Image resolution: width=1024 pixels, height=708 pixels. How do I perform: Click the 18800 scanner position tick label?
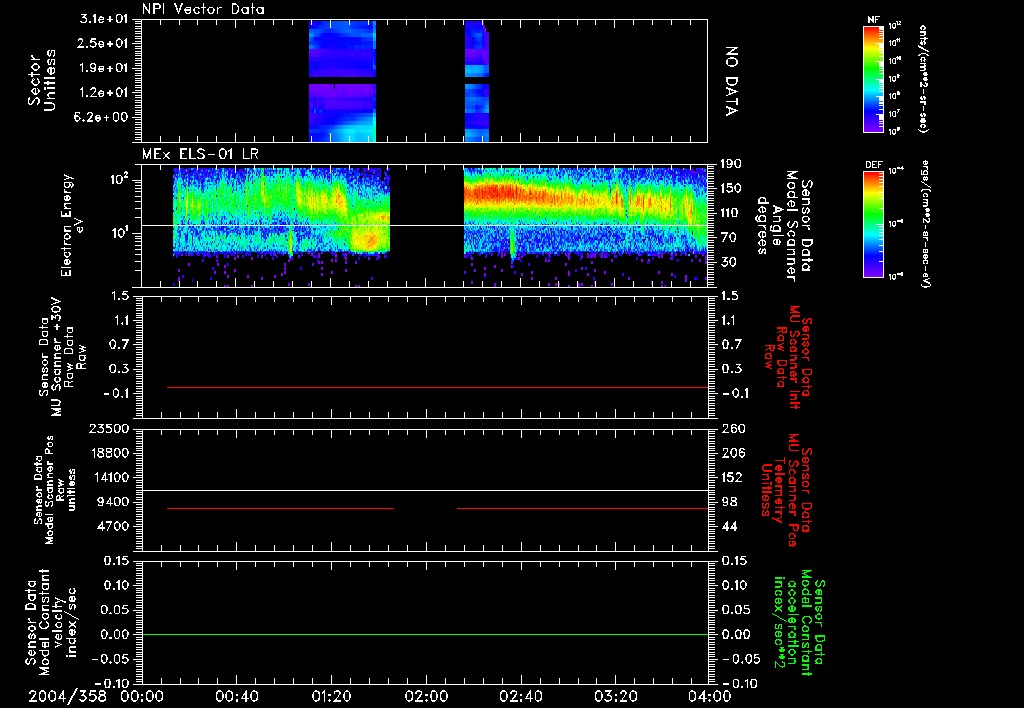point(109,453)
